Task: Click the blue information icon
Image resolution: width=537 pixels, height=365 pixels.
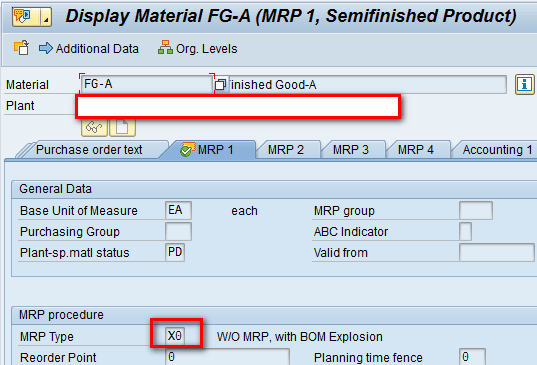Action: pyautogui.click(x=524, y=84)
